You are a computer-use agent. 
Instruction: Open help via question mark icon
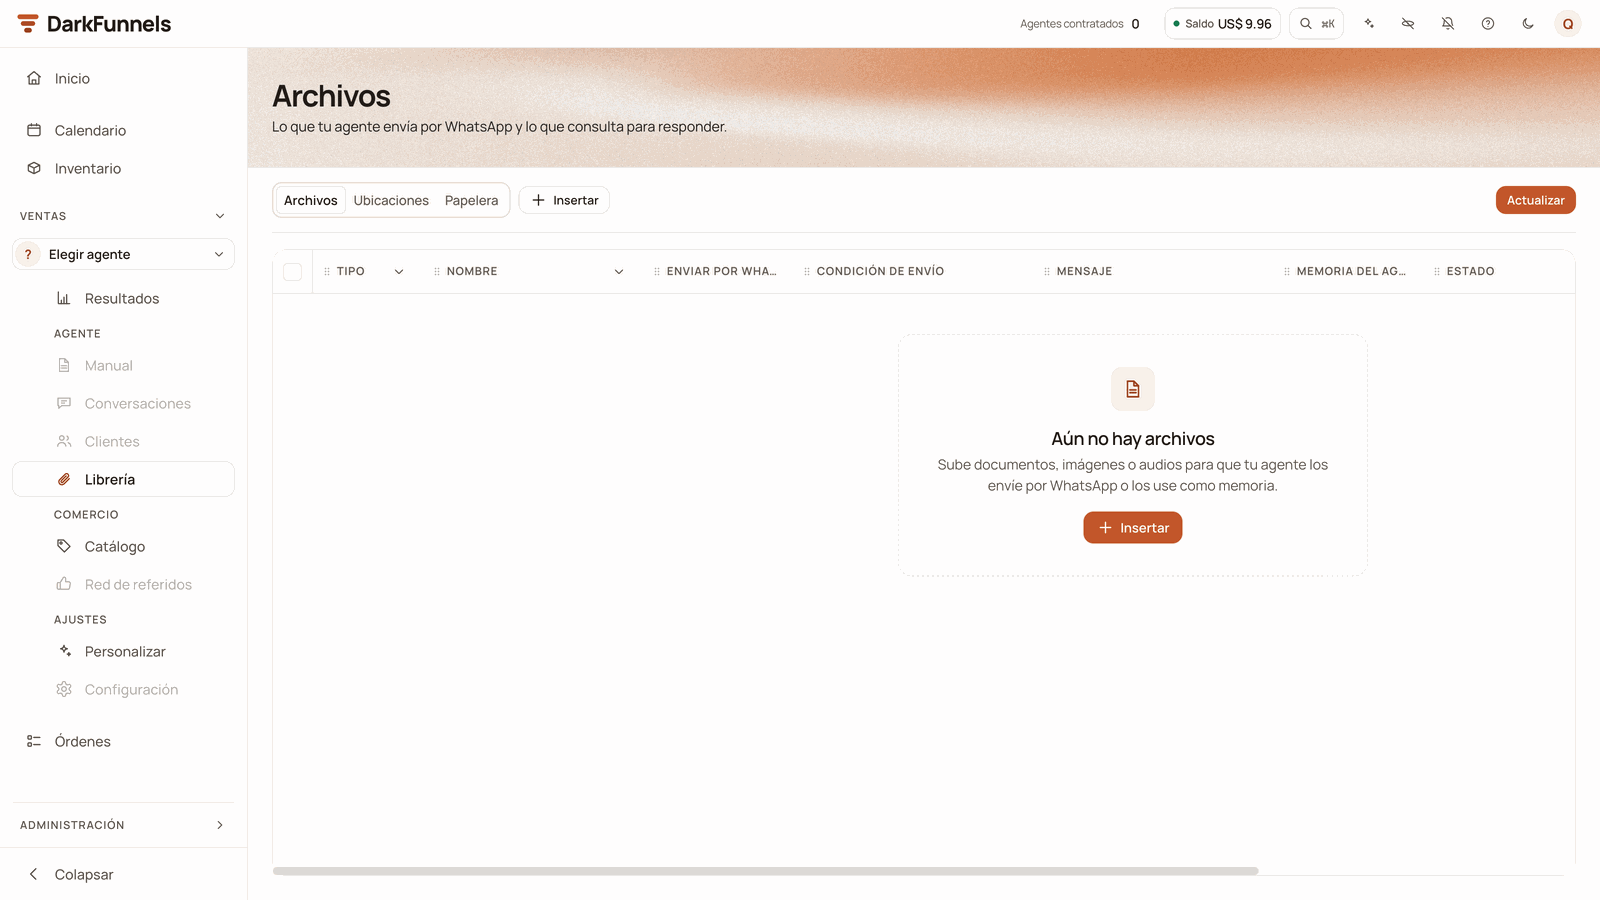[x=1488, y=24]
